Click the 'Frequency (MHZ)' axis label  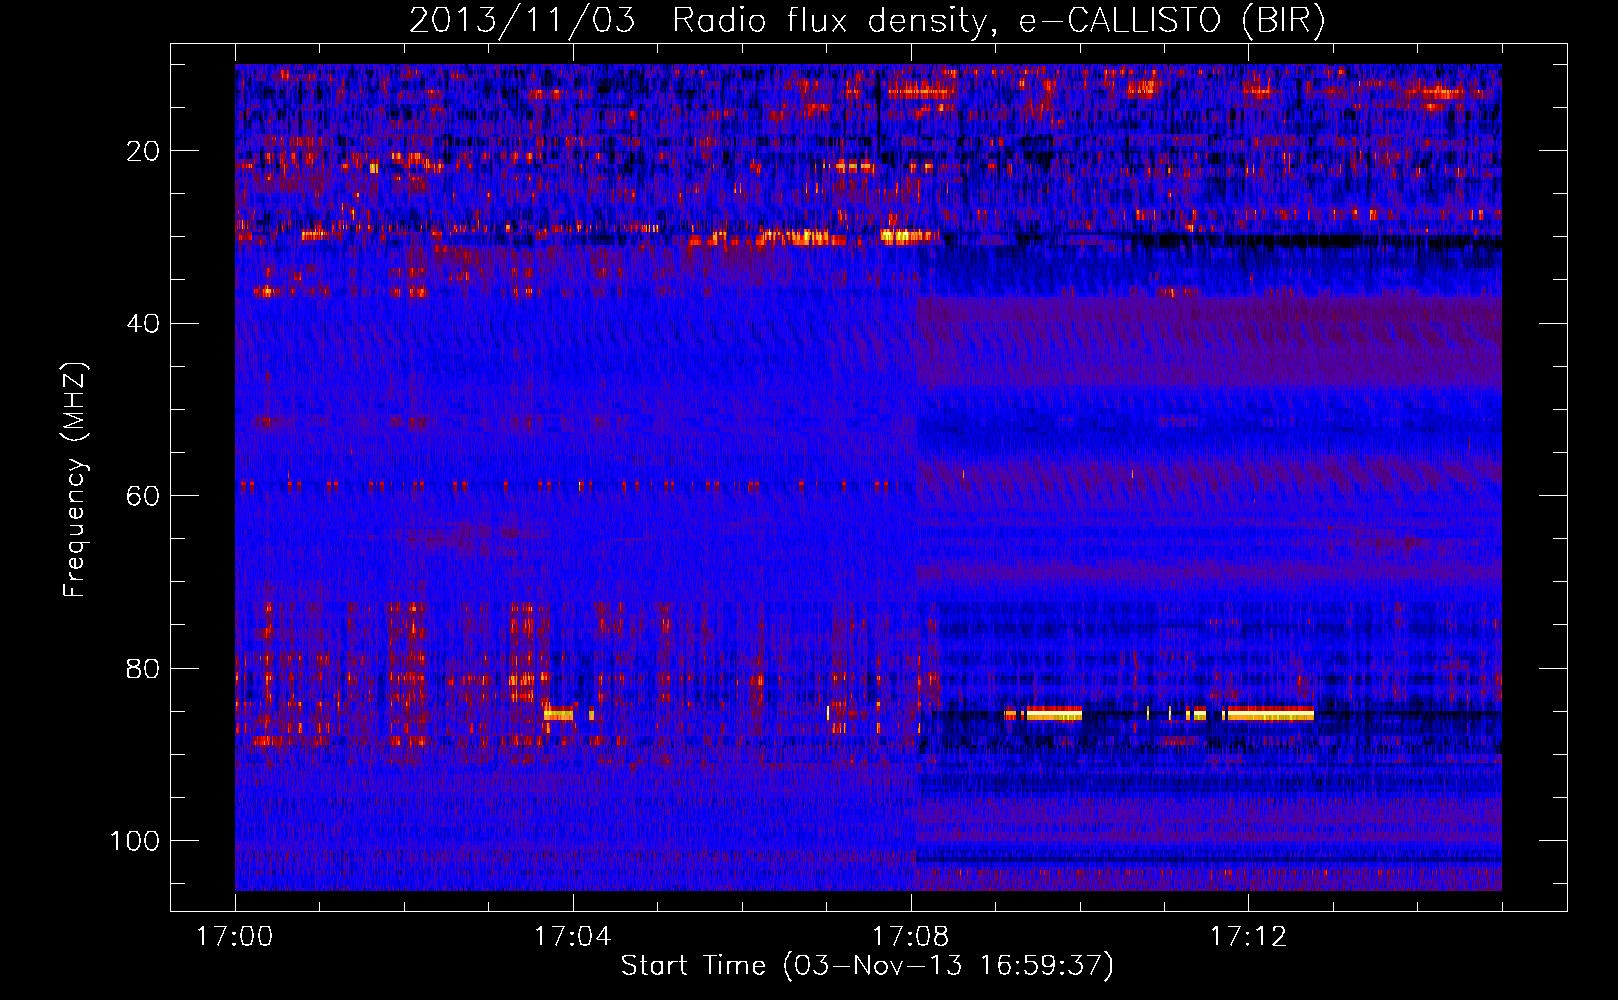coord(75,479)
